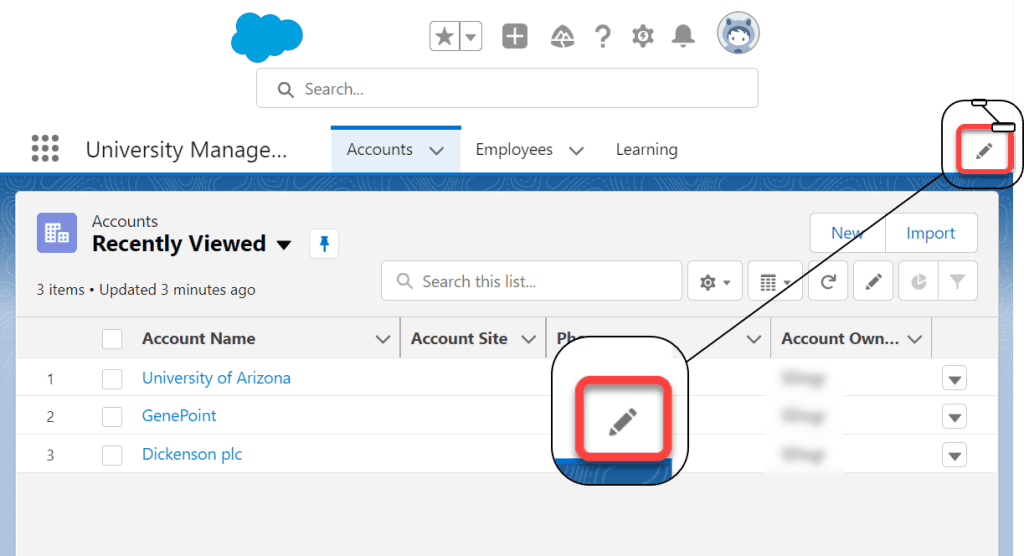Click the Import button
The height and width of the screenshot is (556, 1024).
[931, 233]
